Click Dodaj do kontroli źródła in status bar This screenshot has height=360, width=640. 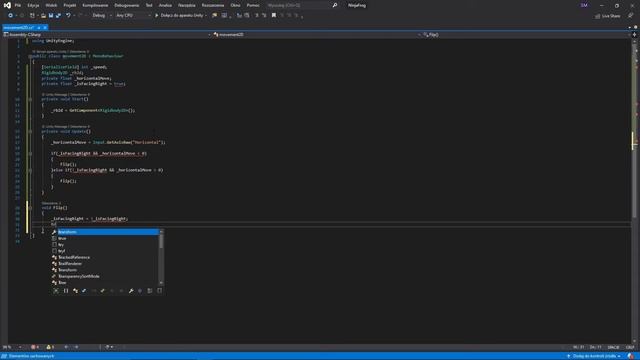(594, 356)
